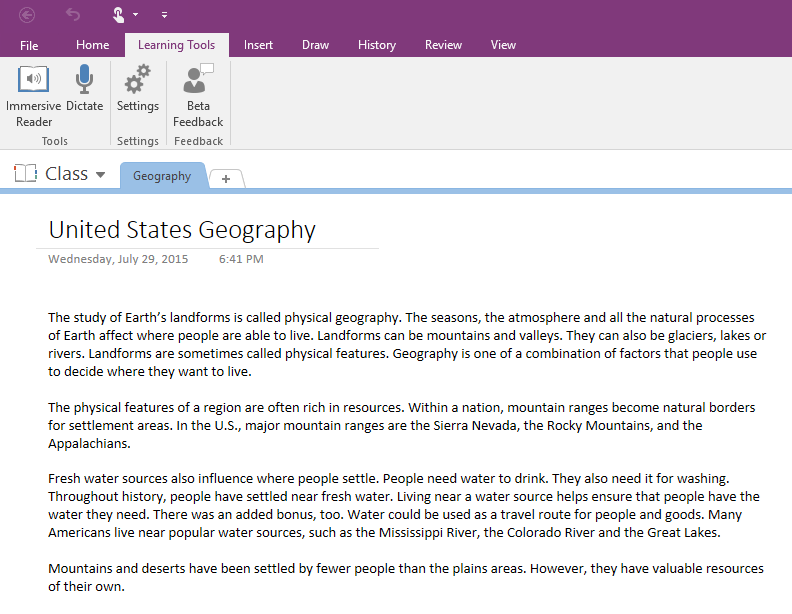Select the Geography section tab

[162, 176]
